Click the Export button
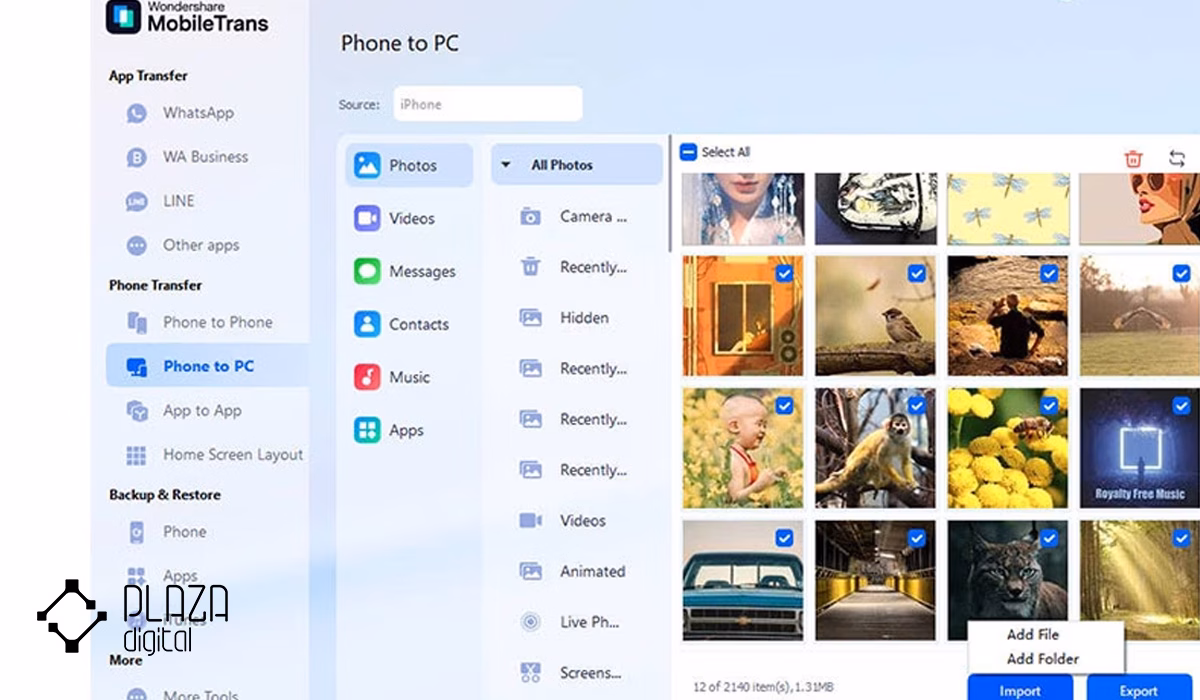Viewport: 1200px width, 700px height. click(1139, 688)
